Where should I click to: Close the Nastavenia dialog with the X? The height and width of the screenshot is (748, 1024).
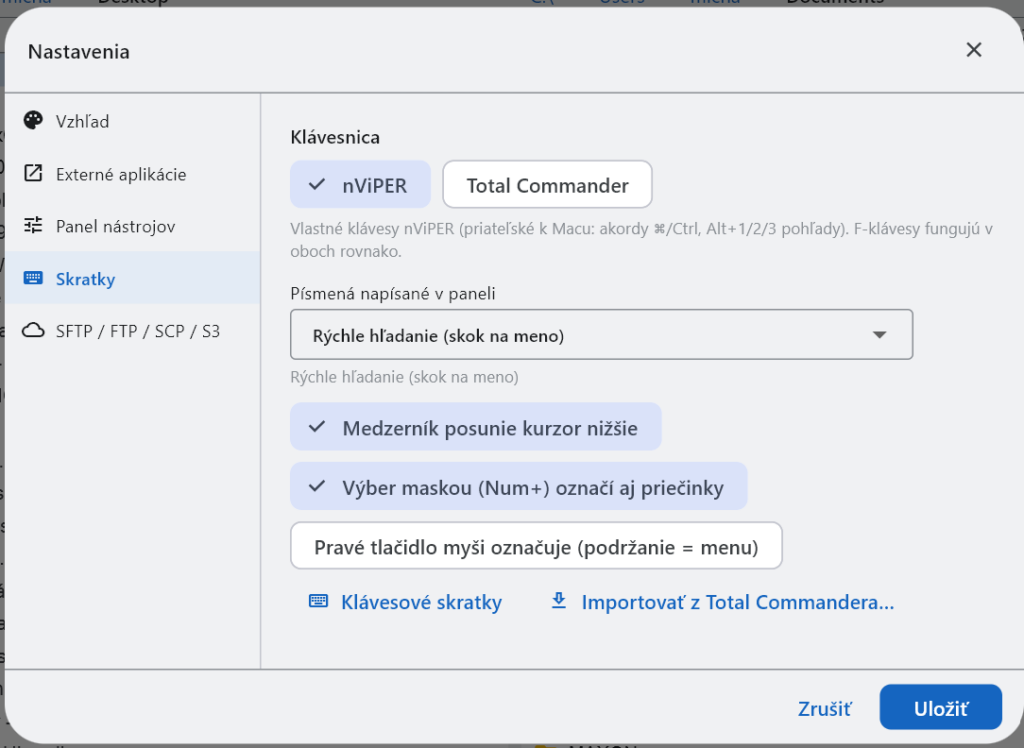[x=974, y=50]
